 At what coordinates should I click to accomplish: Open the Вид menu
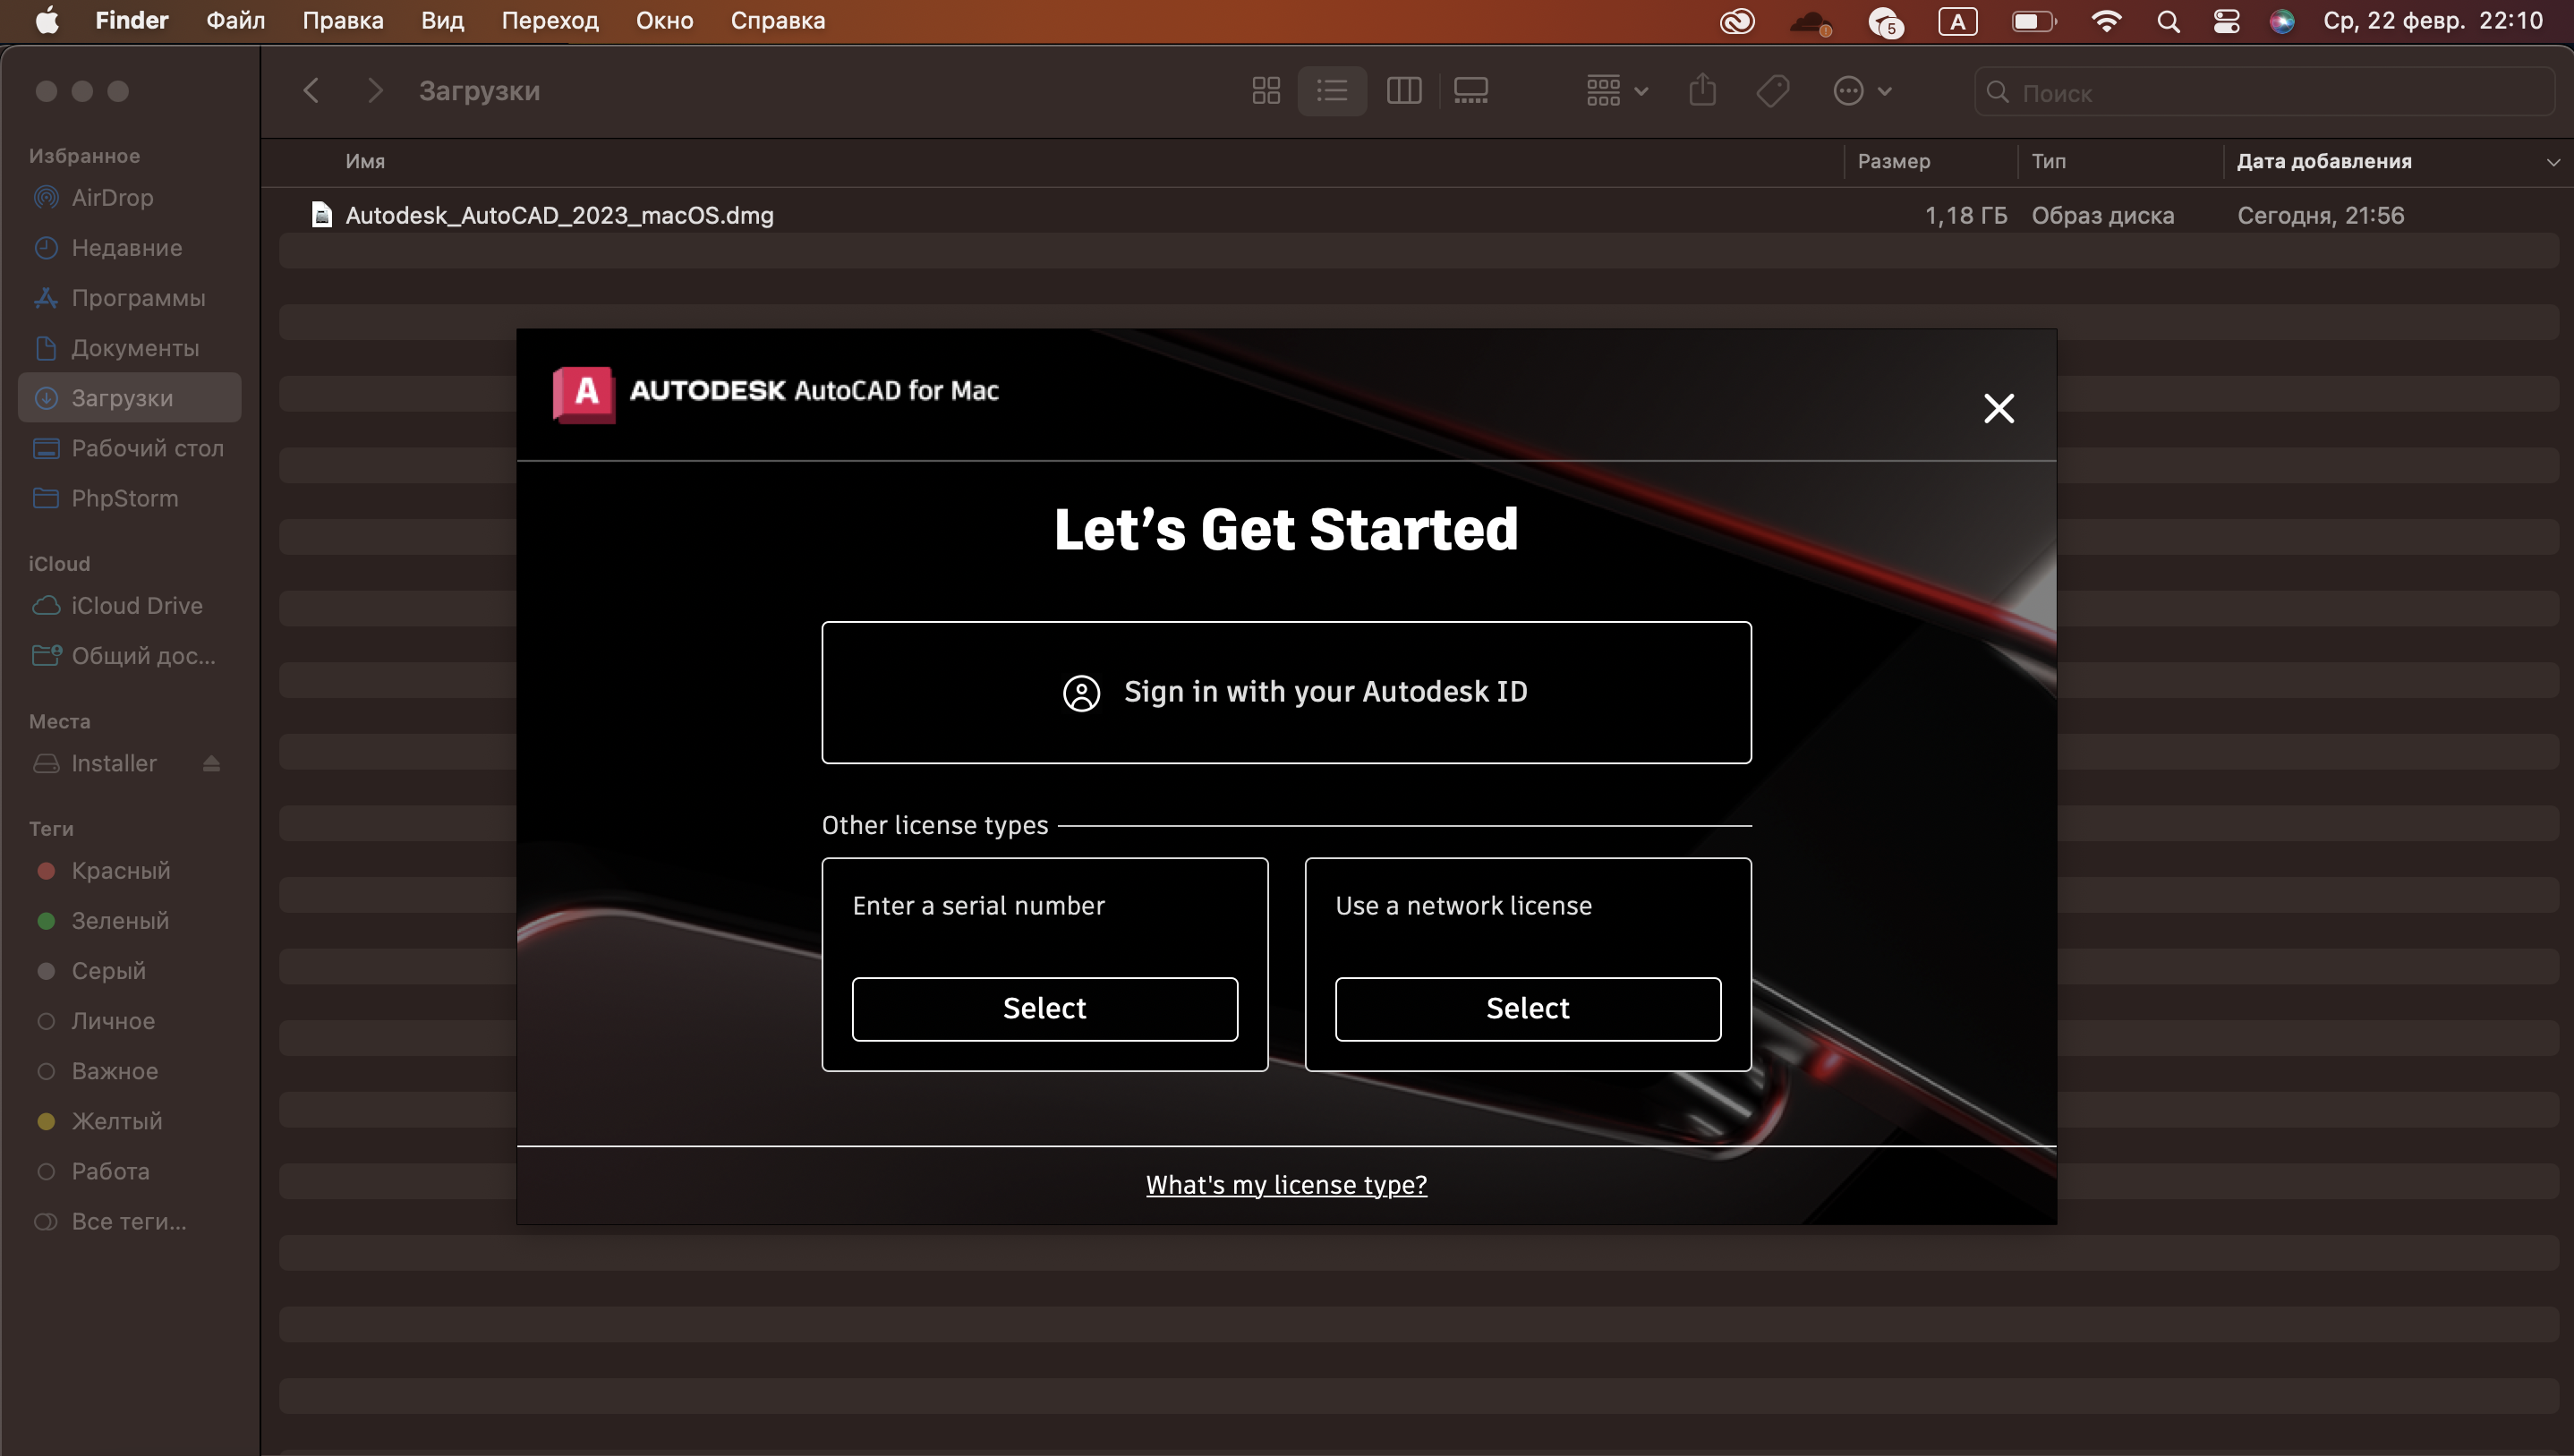tap(442, 21)
